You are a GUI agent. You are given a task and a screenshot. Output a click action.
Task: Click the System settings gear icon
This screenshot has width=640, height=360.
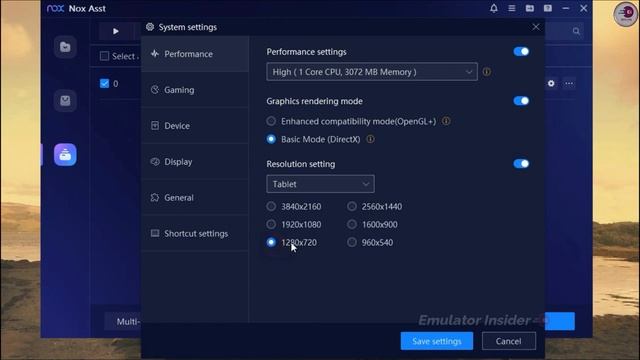pos(150,27)
